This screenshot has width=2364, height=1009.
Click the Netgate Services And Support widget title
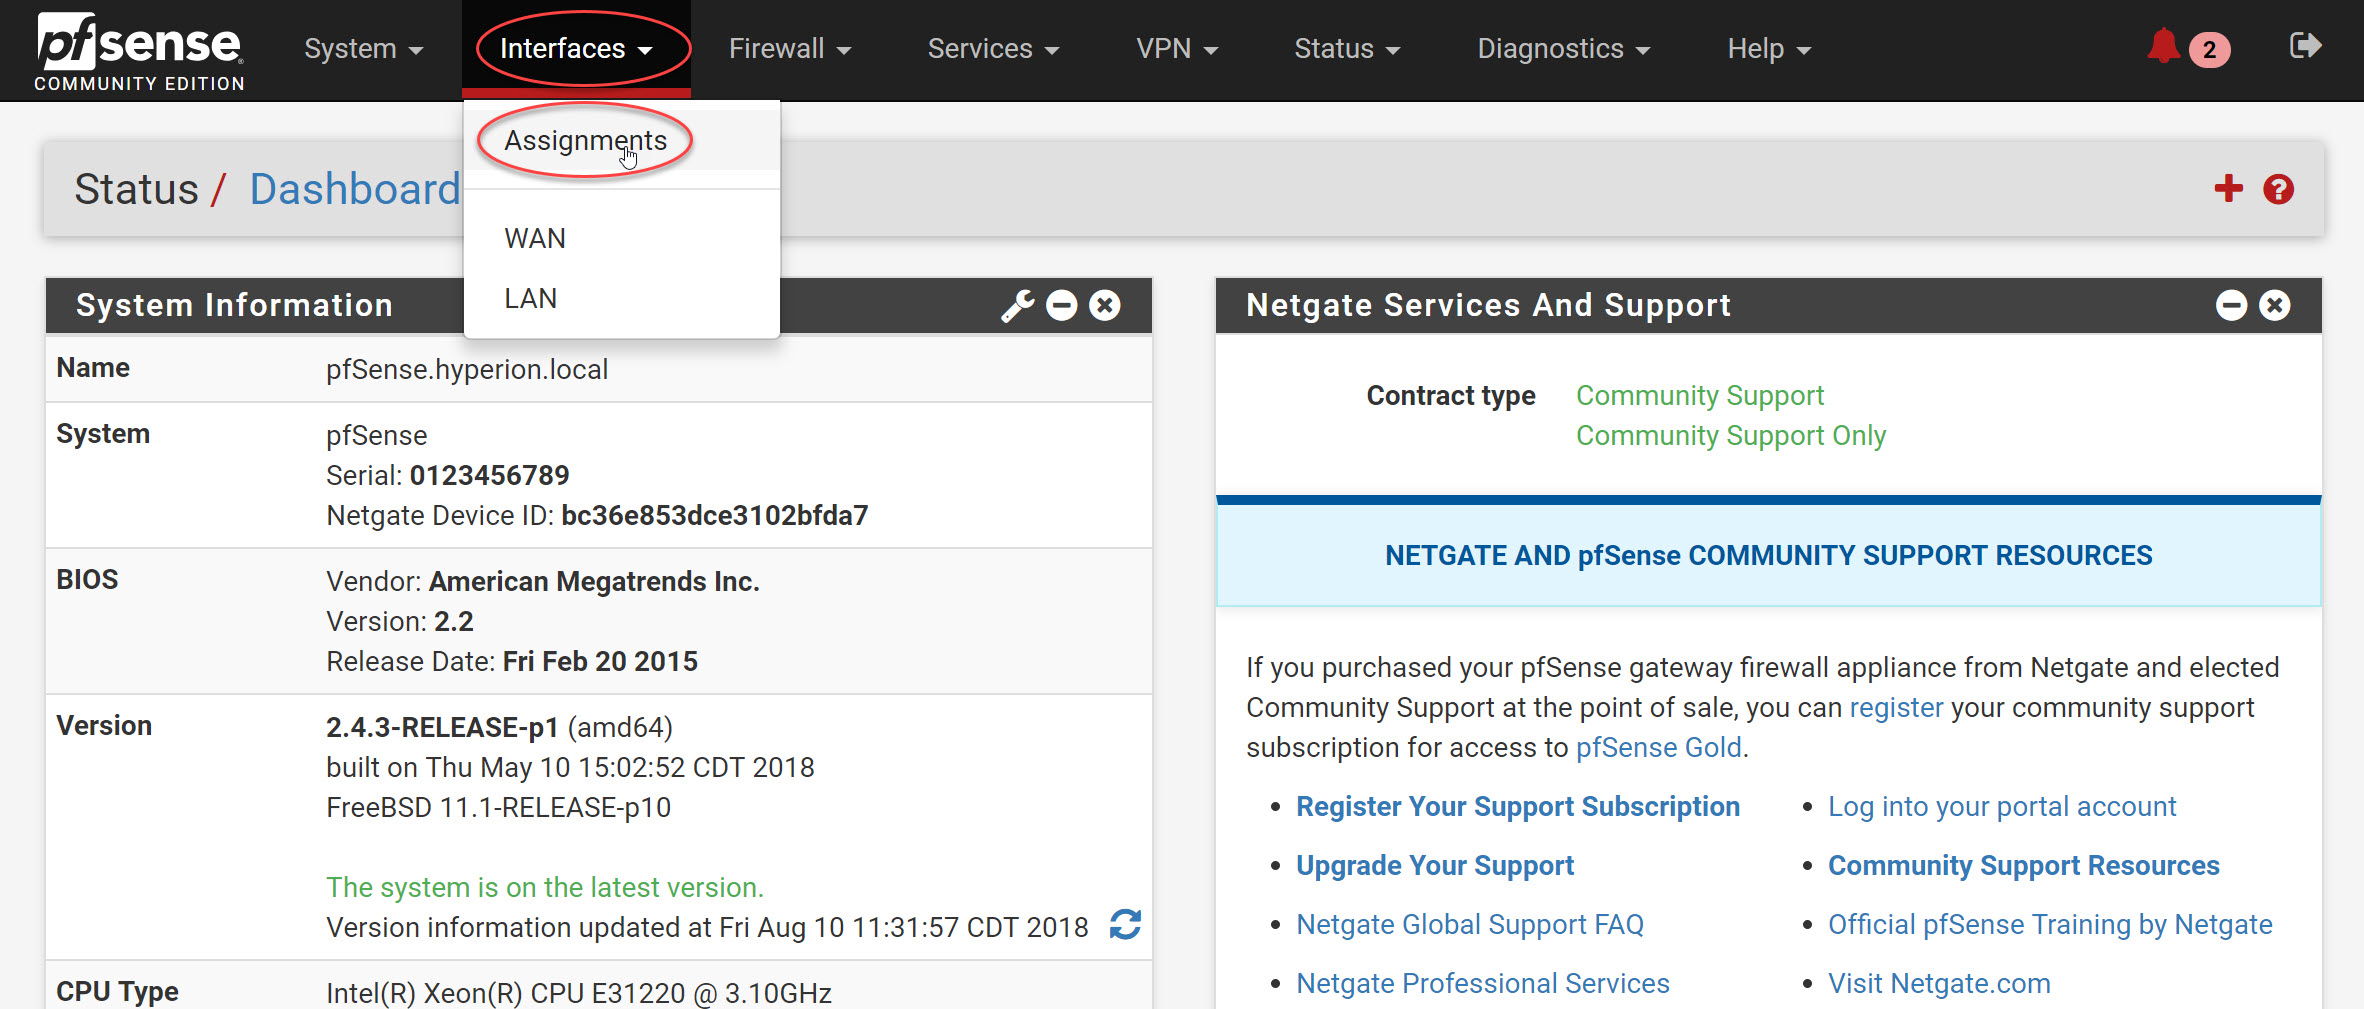click(x=1488, y=305)
